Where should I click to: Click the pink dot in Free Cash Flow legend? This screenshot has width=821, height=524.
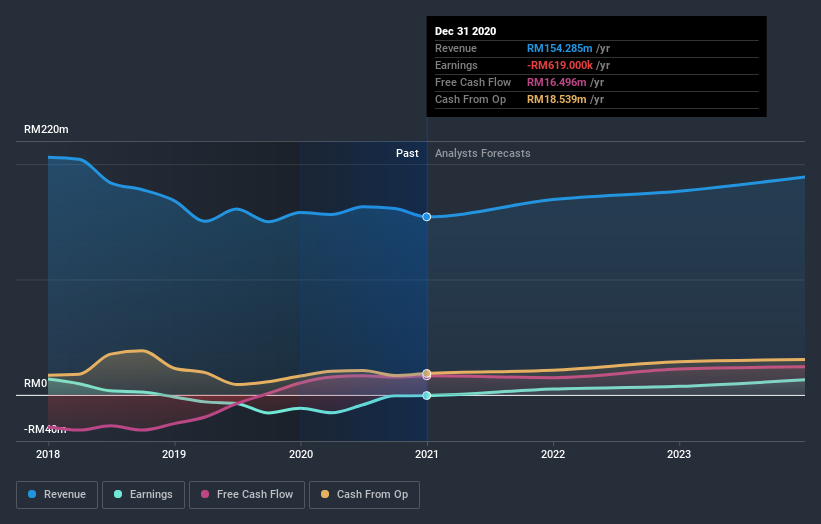point(205,494)
